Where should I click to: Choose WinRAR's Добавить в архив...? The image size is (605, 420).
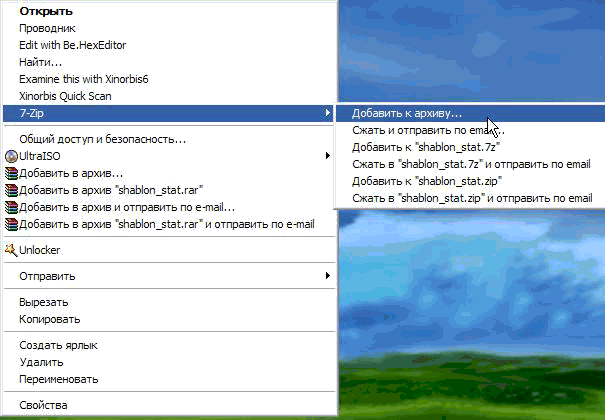(x=169, y=173)
